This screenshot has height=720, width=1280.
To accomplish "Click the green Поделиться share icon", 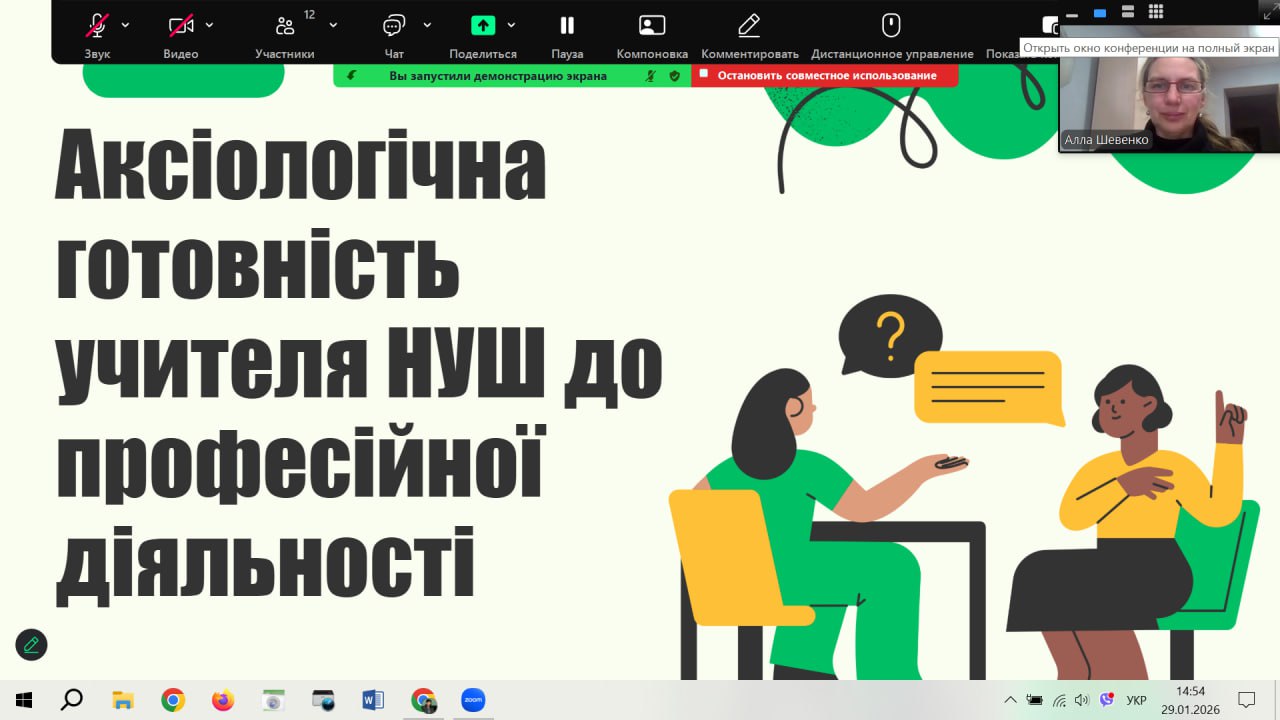I will pyautogui.click(x=483, y=26).
